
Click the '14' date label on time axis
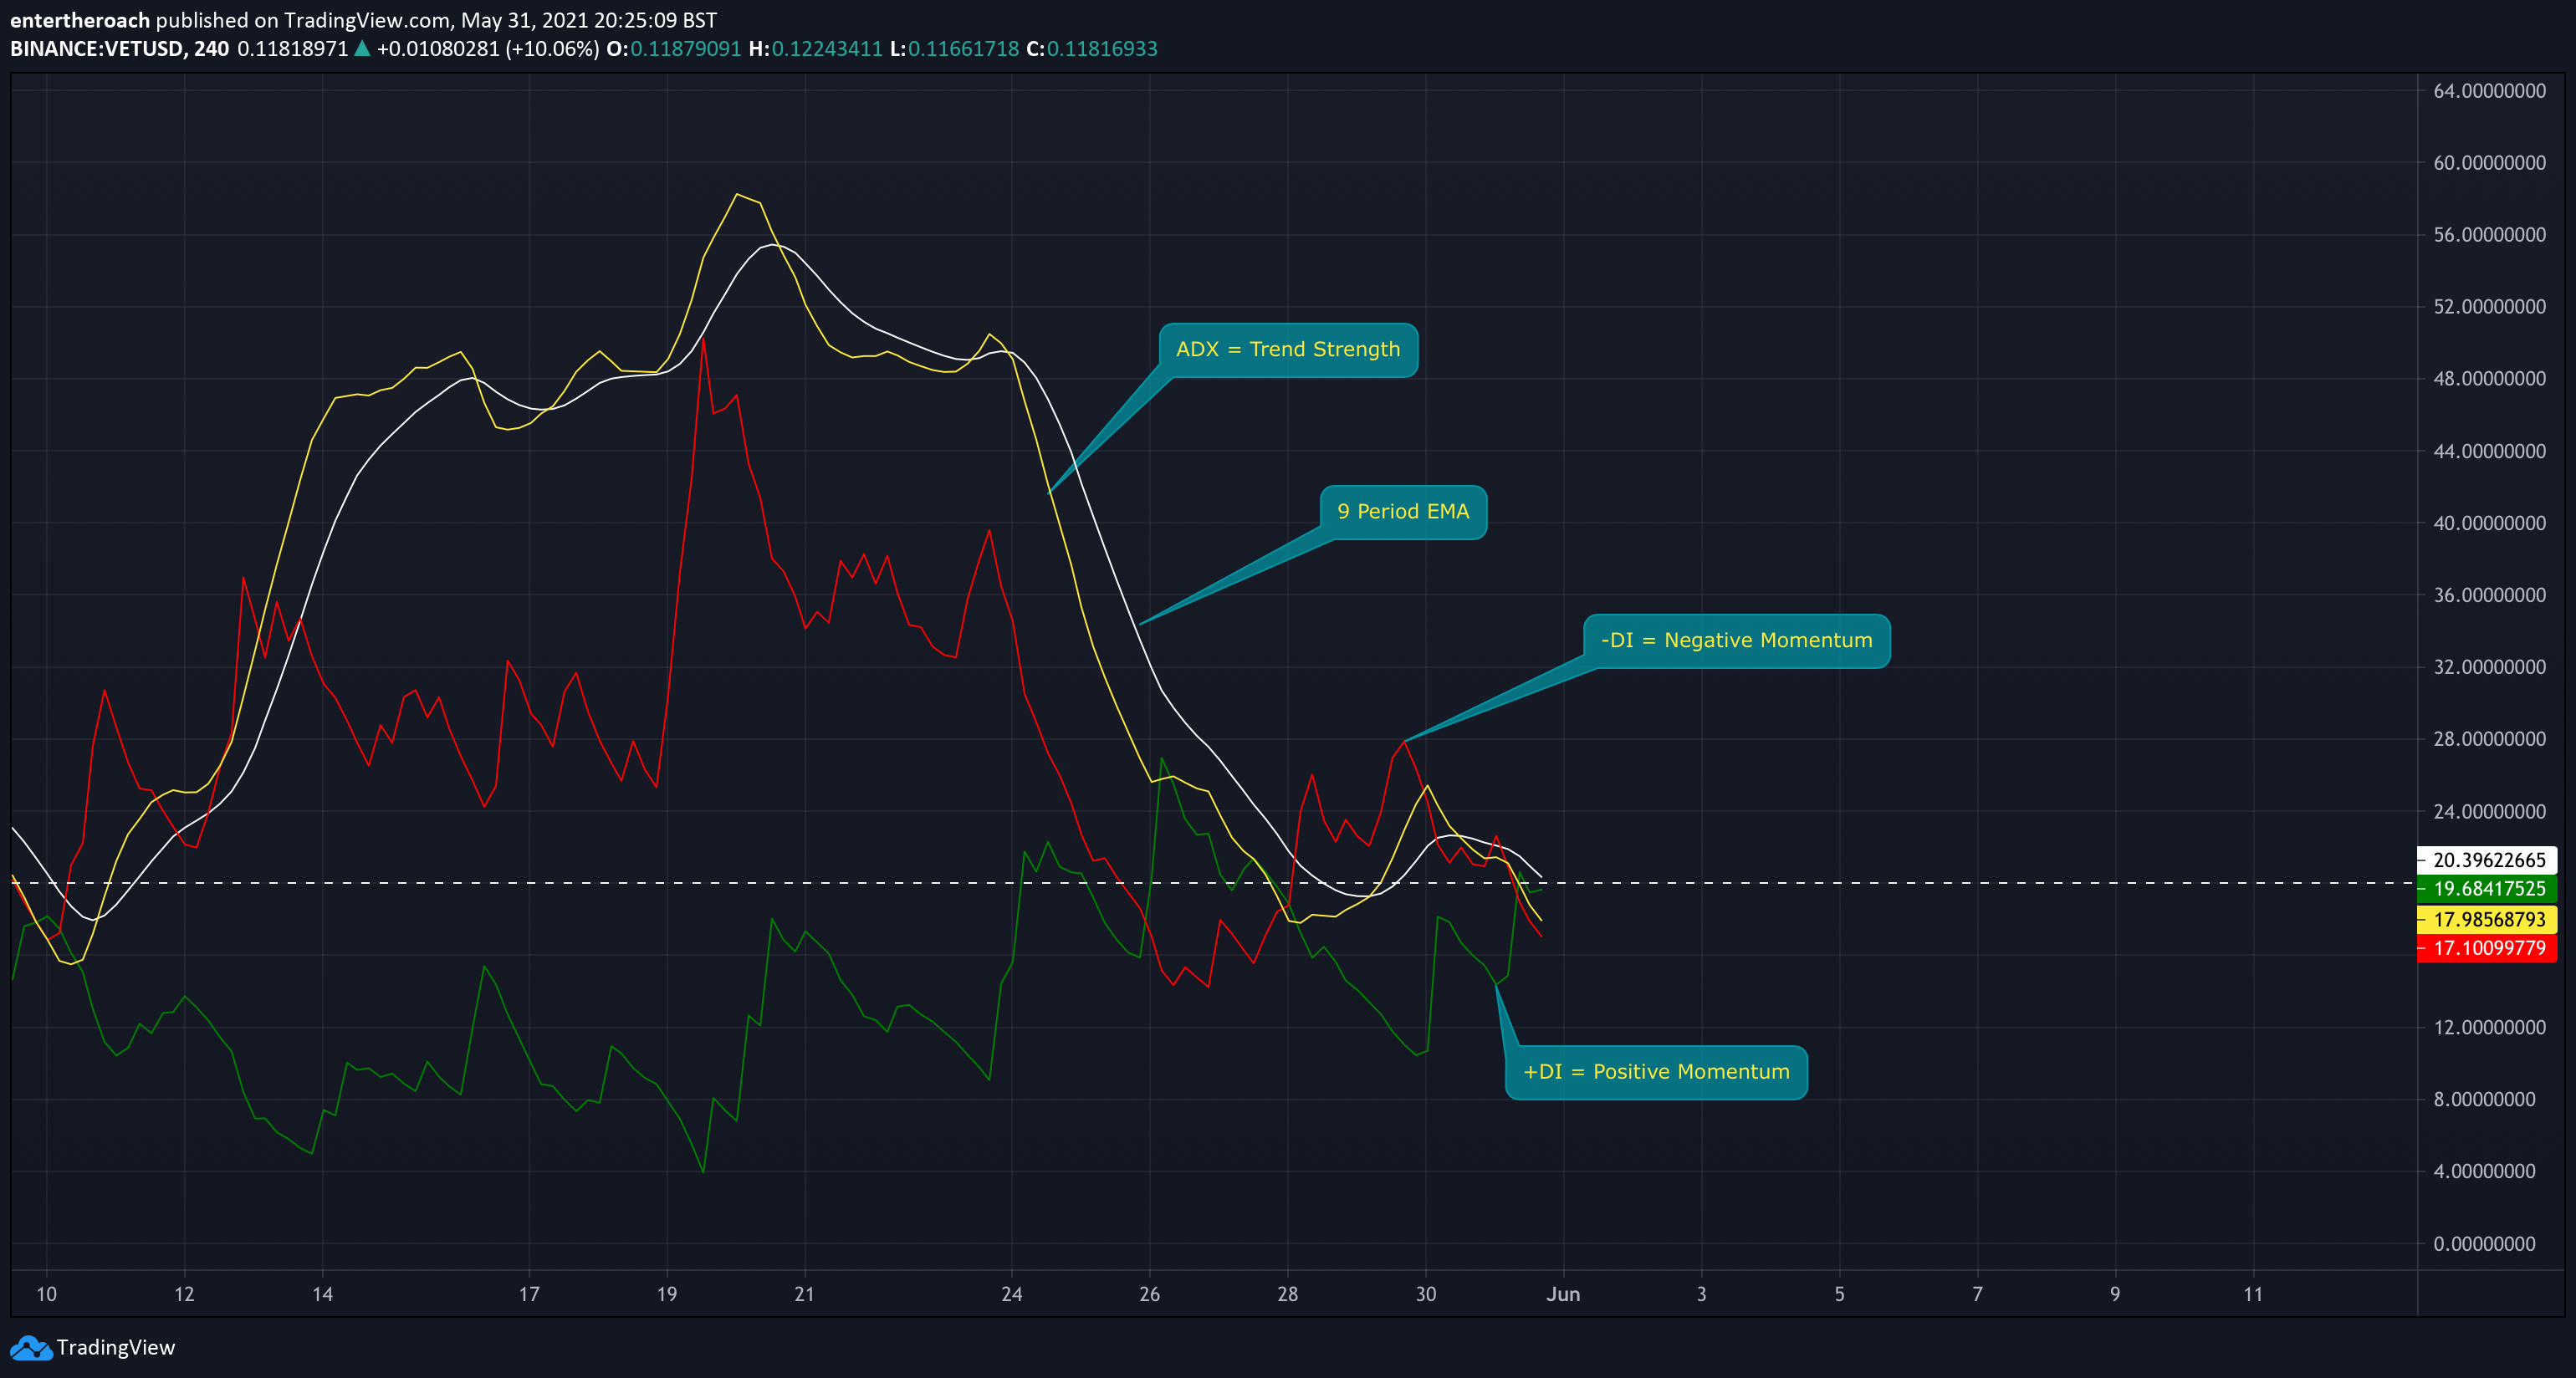322,1295
